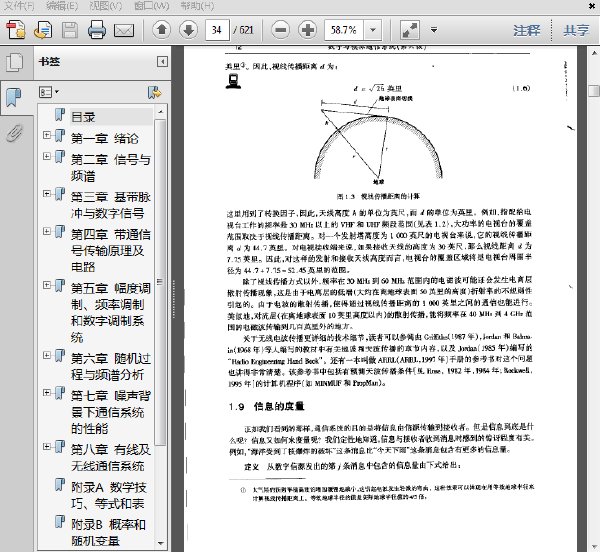Viewport: 600px width, 552px height.
Task: Open 第二章 信号与频谱 bookmark
Action: [111, 168]
